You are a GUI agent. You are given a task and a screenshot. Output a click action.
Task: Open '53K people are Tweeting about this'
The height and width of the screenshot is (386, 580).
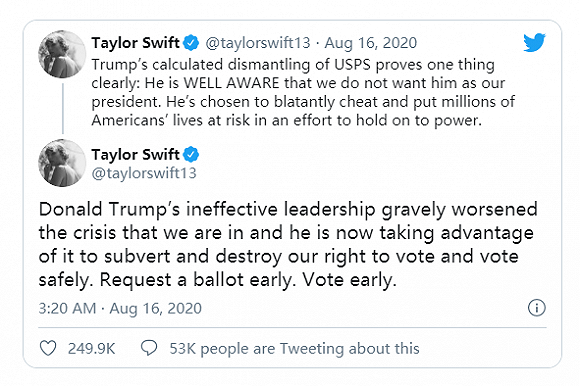pos(294,349)
